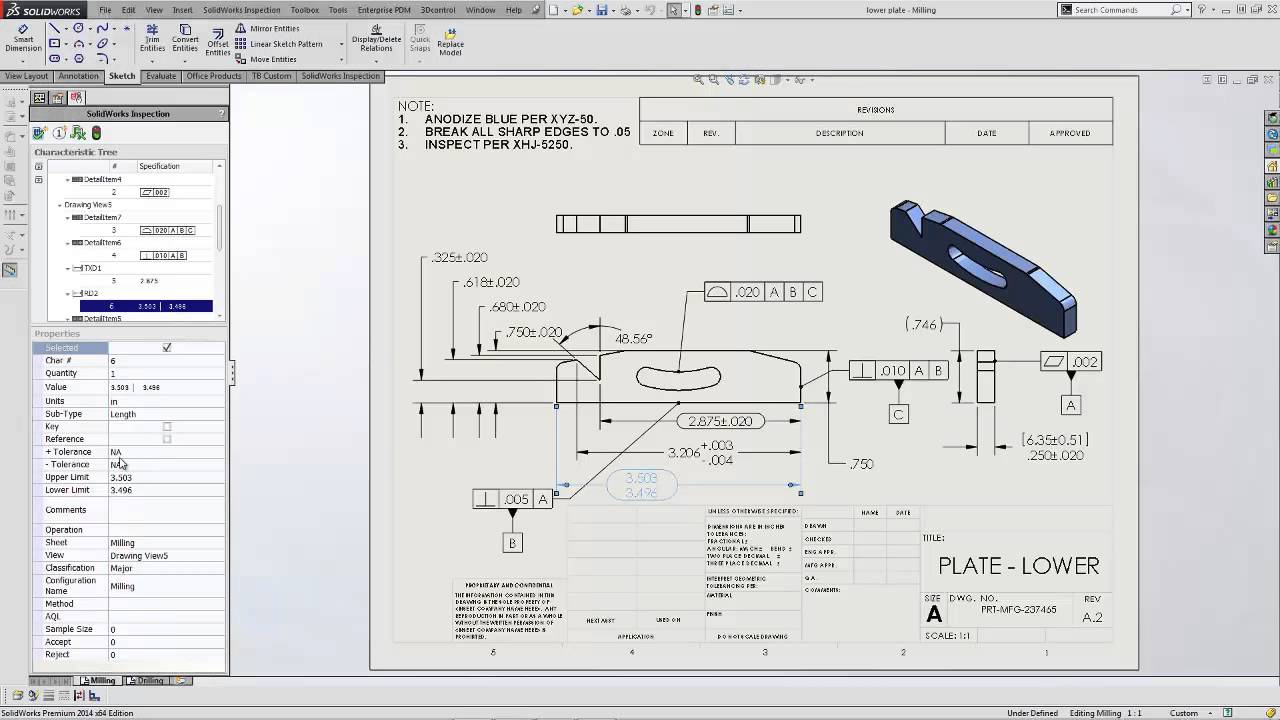Pick the Corner Rectangle tool
This screenshot has width=1280, height=720.
54,44
